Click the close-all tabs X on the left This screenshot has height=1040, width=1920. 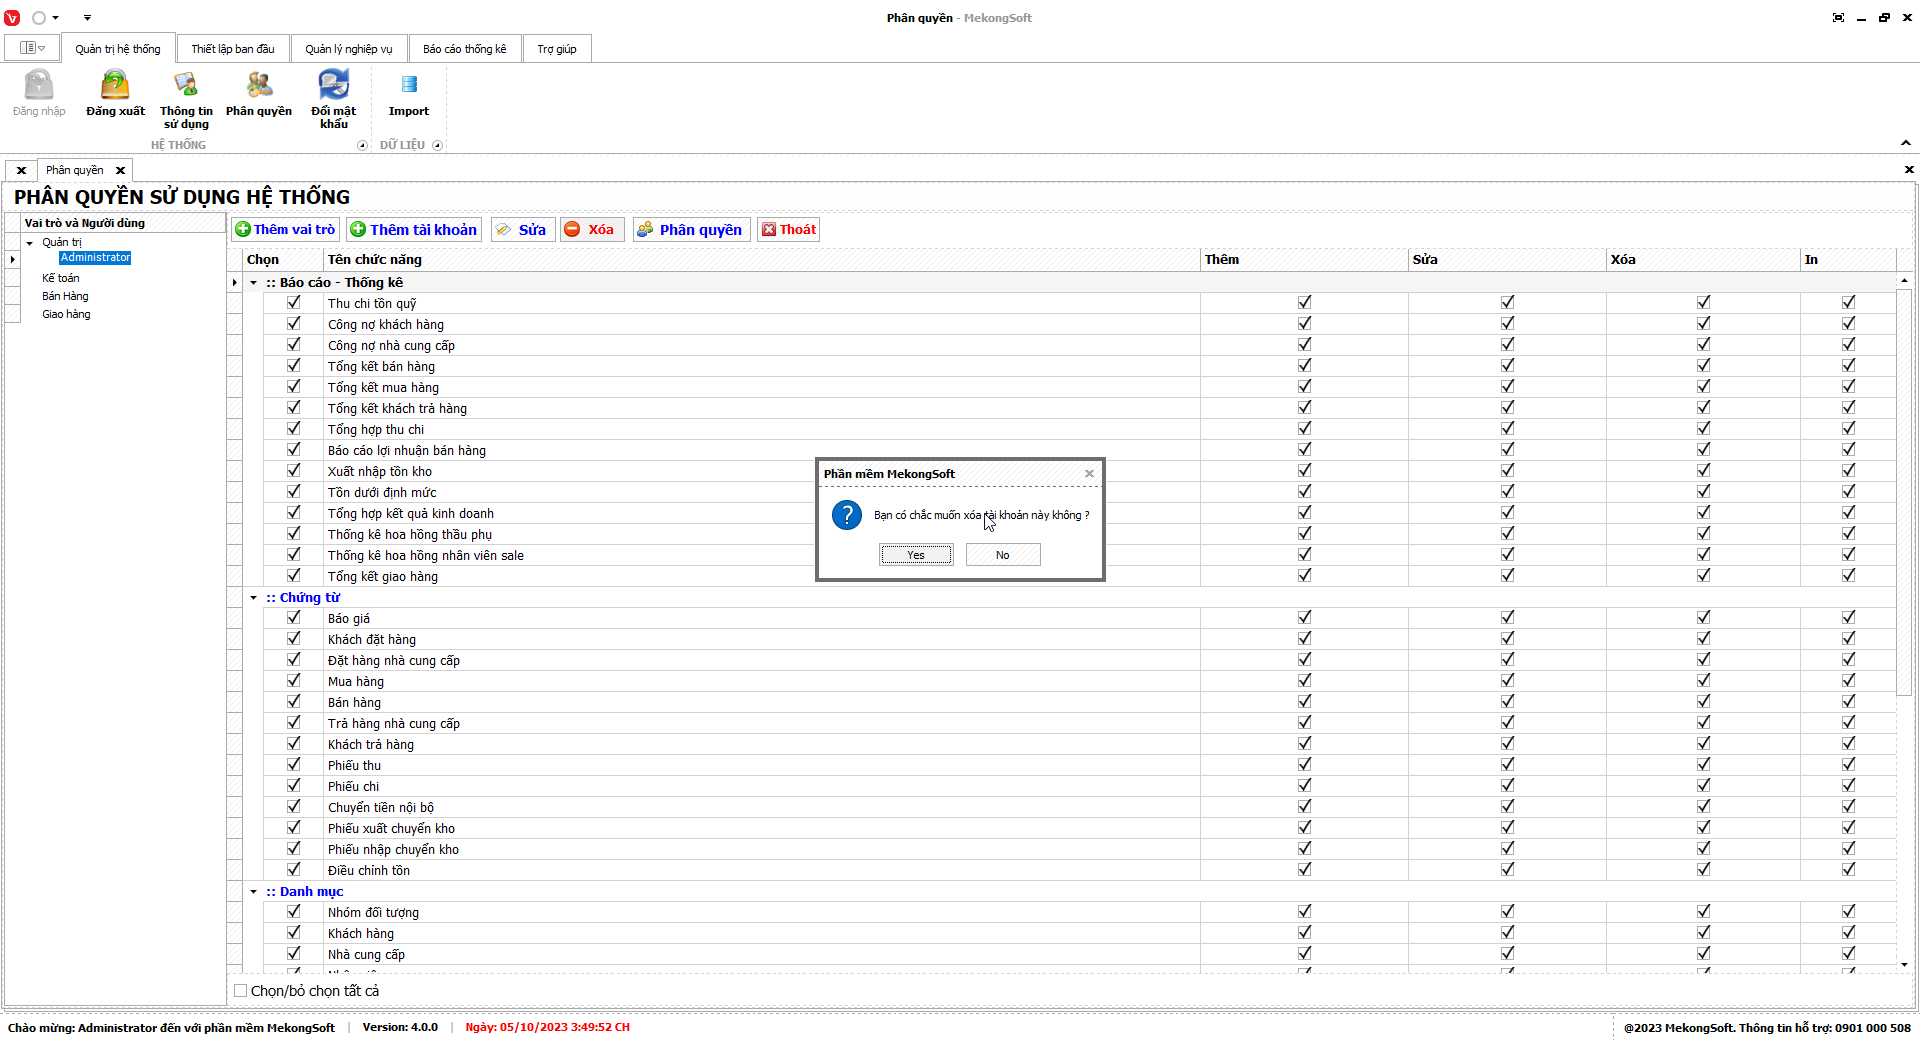click(21, 170)
